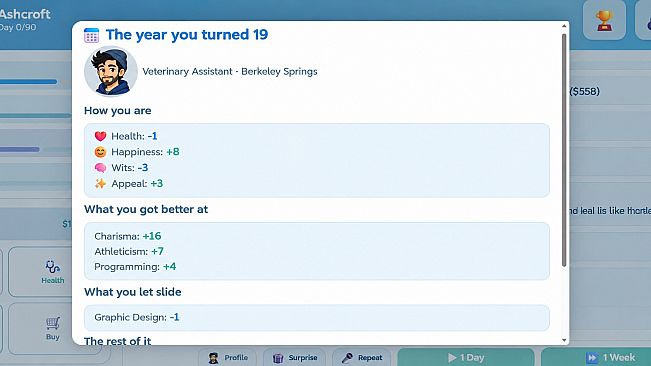Click the Graphic Design skill row

point(317,317)
